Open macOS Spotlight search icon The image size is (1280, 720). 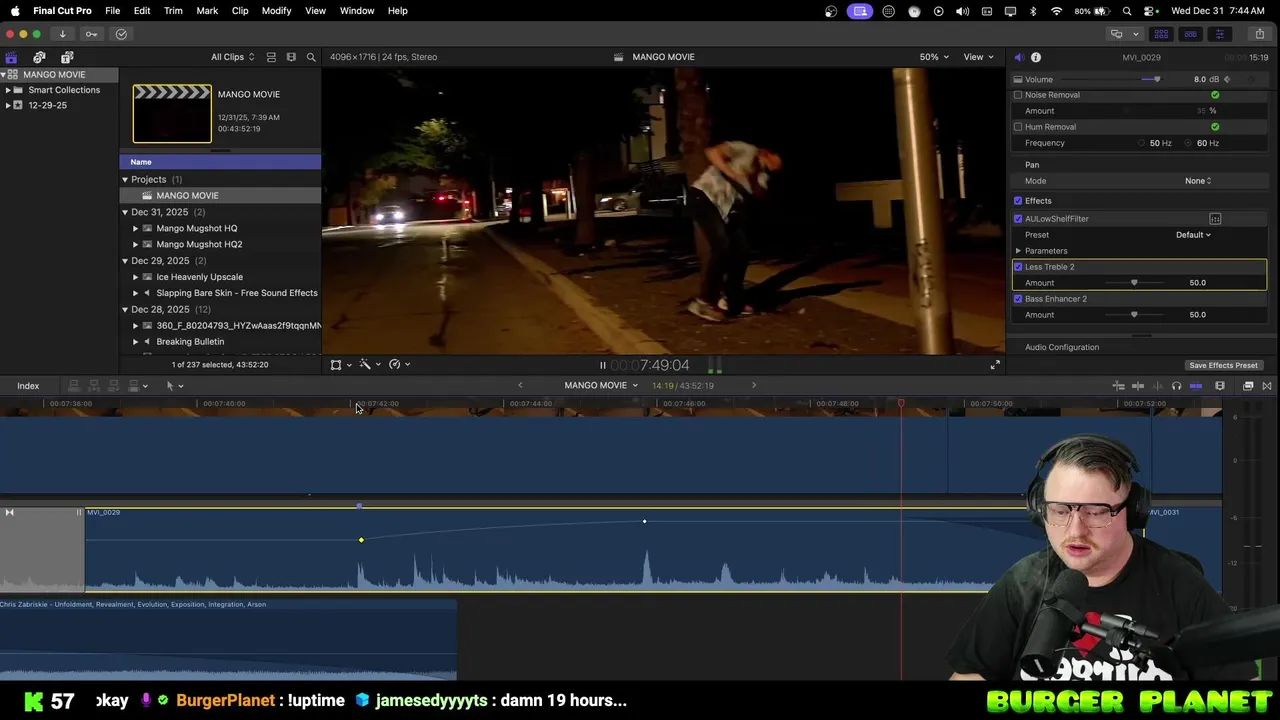(1127, 10)
